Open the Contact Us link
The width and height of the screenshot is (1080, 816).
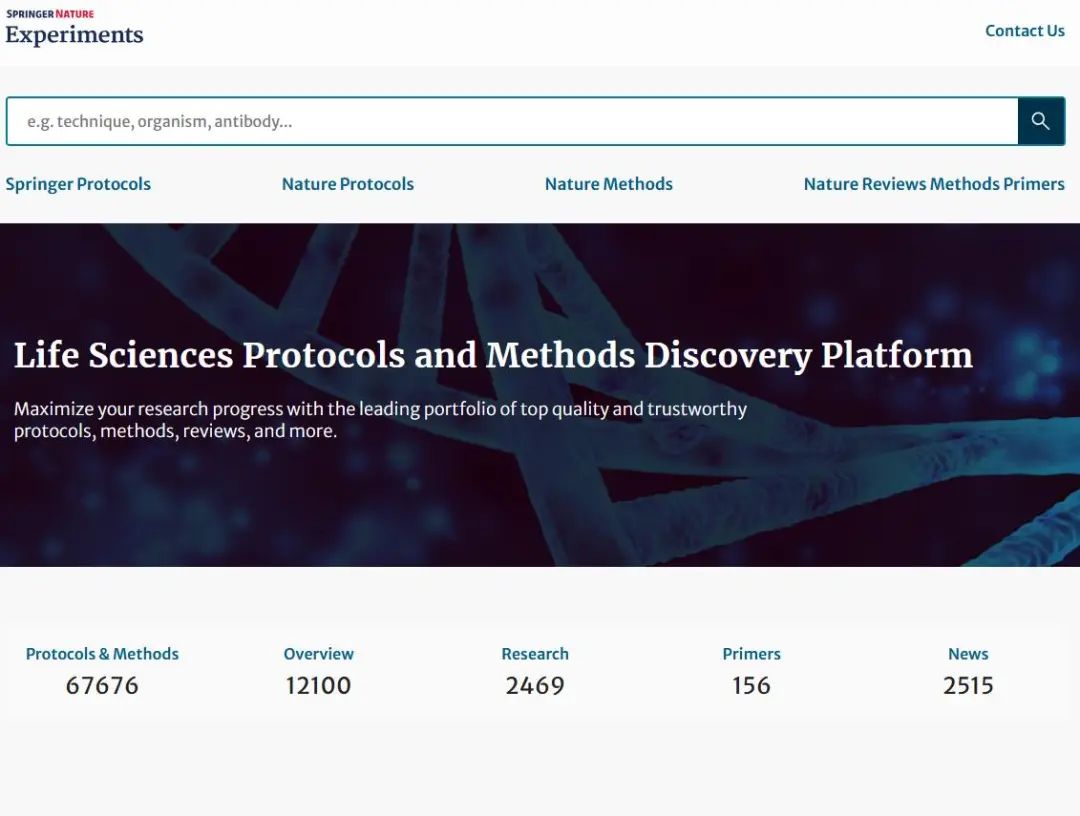[x=1024, y=31]
